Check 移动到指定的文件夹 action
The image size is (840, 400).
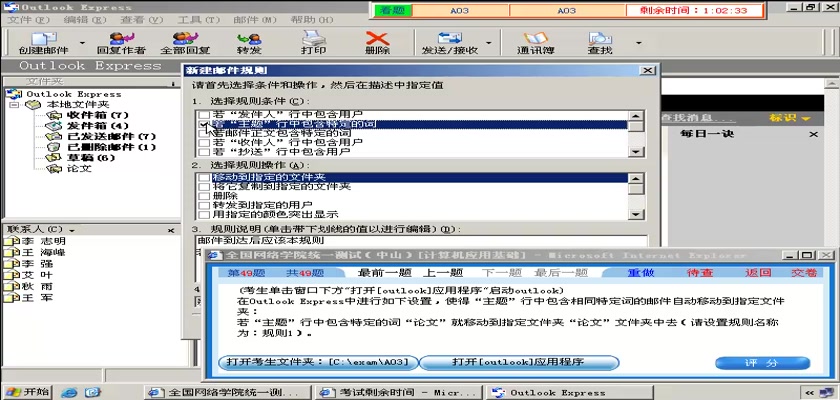[203, 177]
